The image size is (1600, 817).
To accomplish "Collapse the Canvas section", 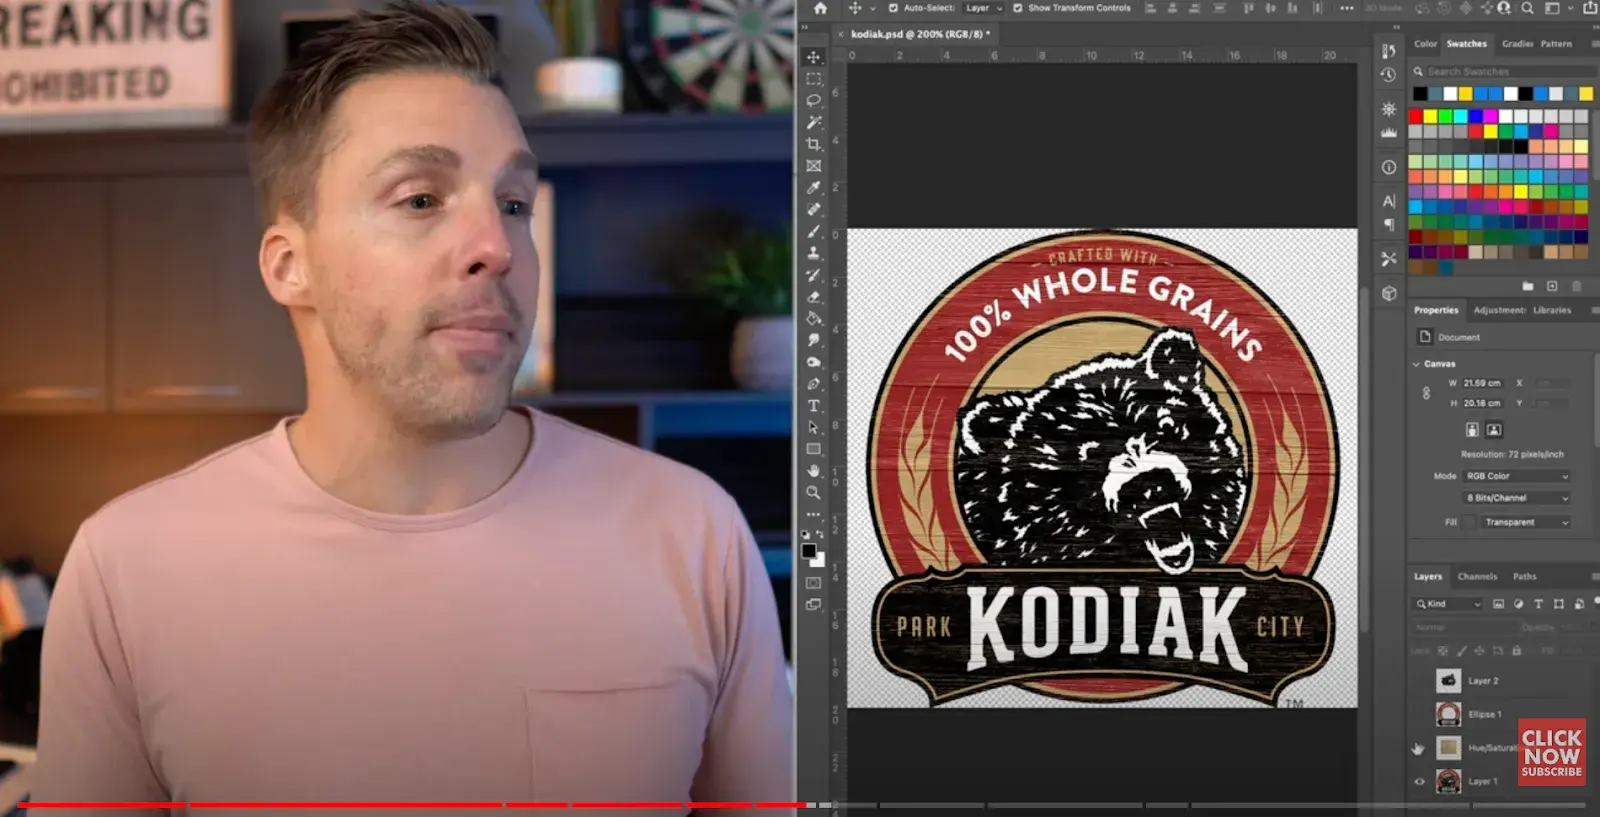I will 1416,364.
